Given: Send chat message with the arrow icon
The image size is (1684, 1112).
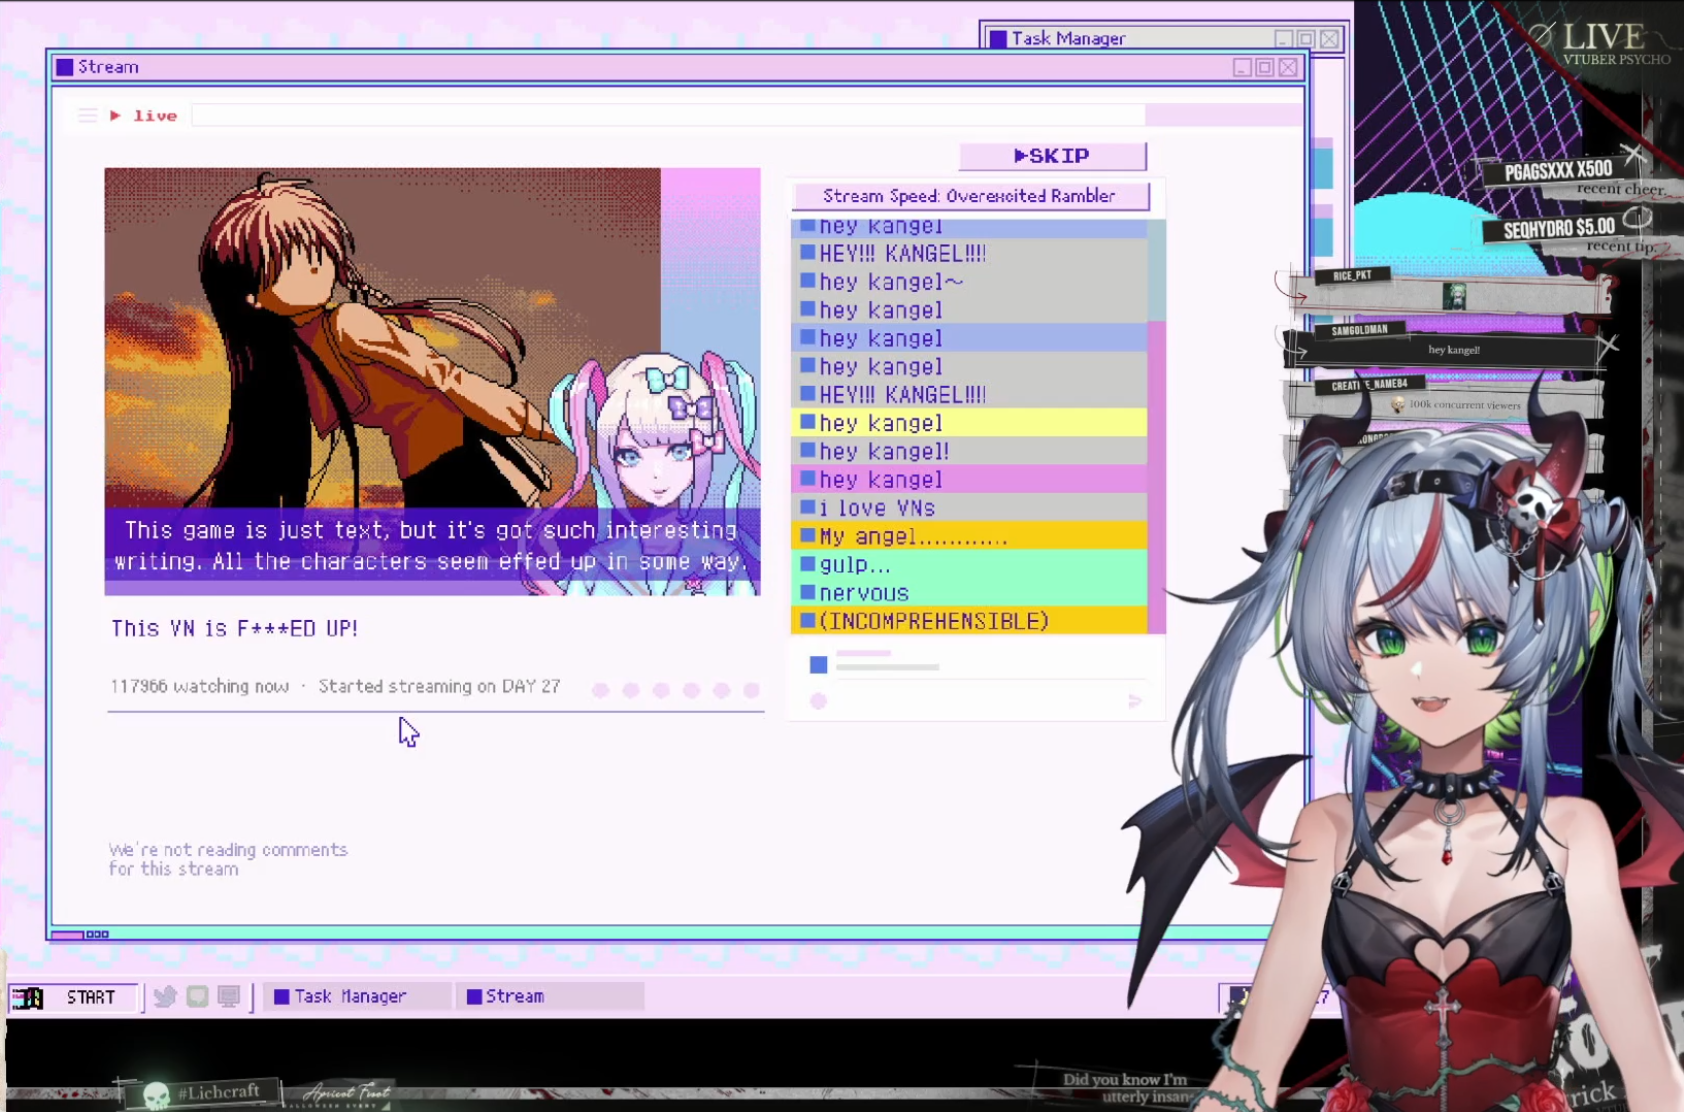Looking at the screenshot, I should 1134,701.
